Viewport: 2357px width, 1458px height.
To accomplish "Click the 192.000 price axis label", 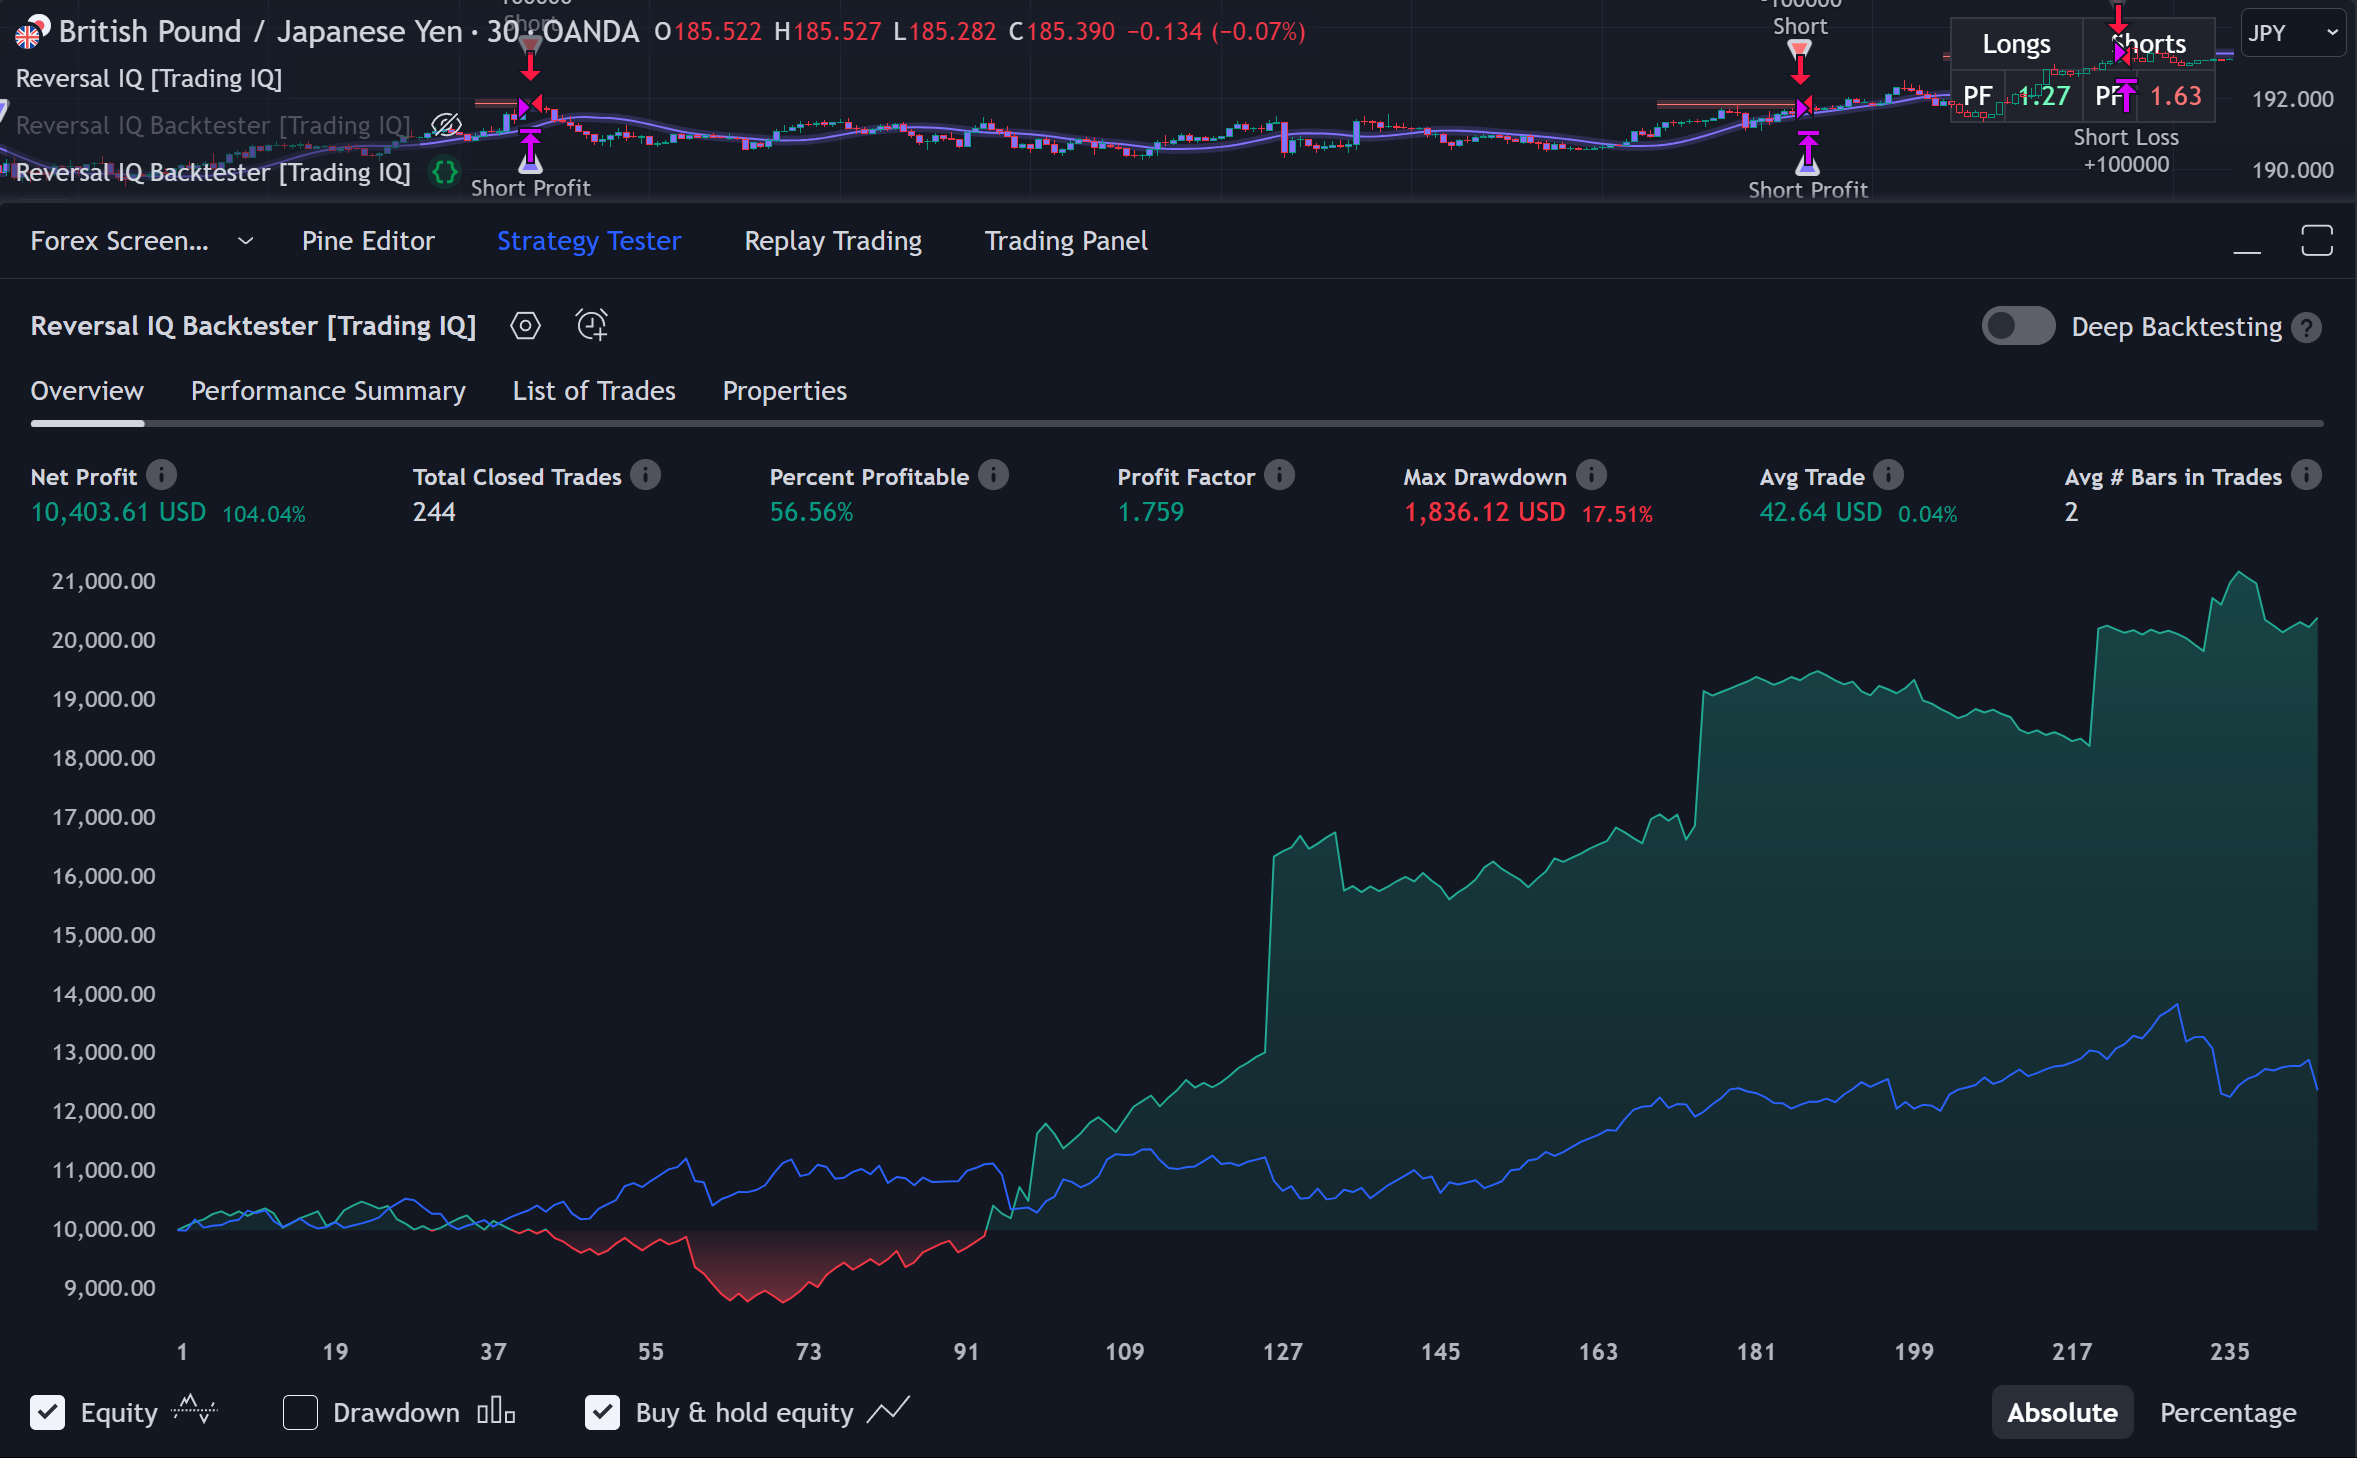I will [2292, 99].
